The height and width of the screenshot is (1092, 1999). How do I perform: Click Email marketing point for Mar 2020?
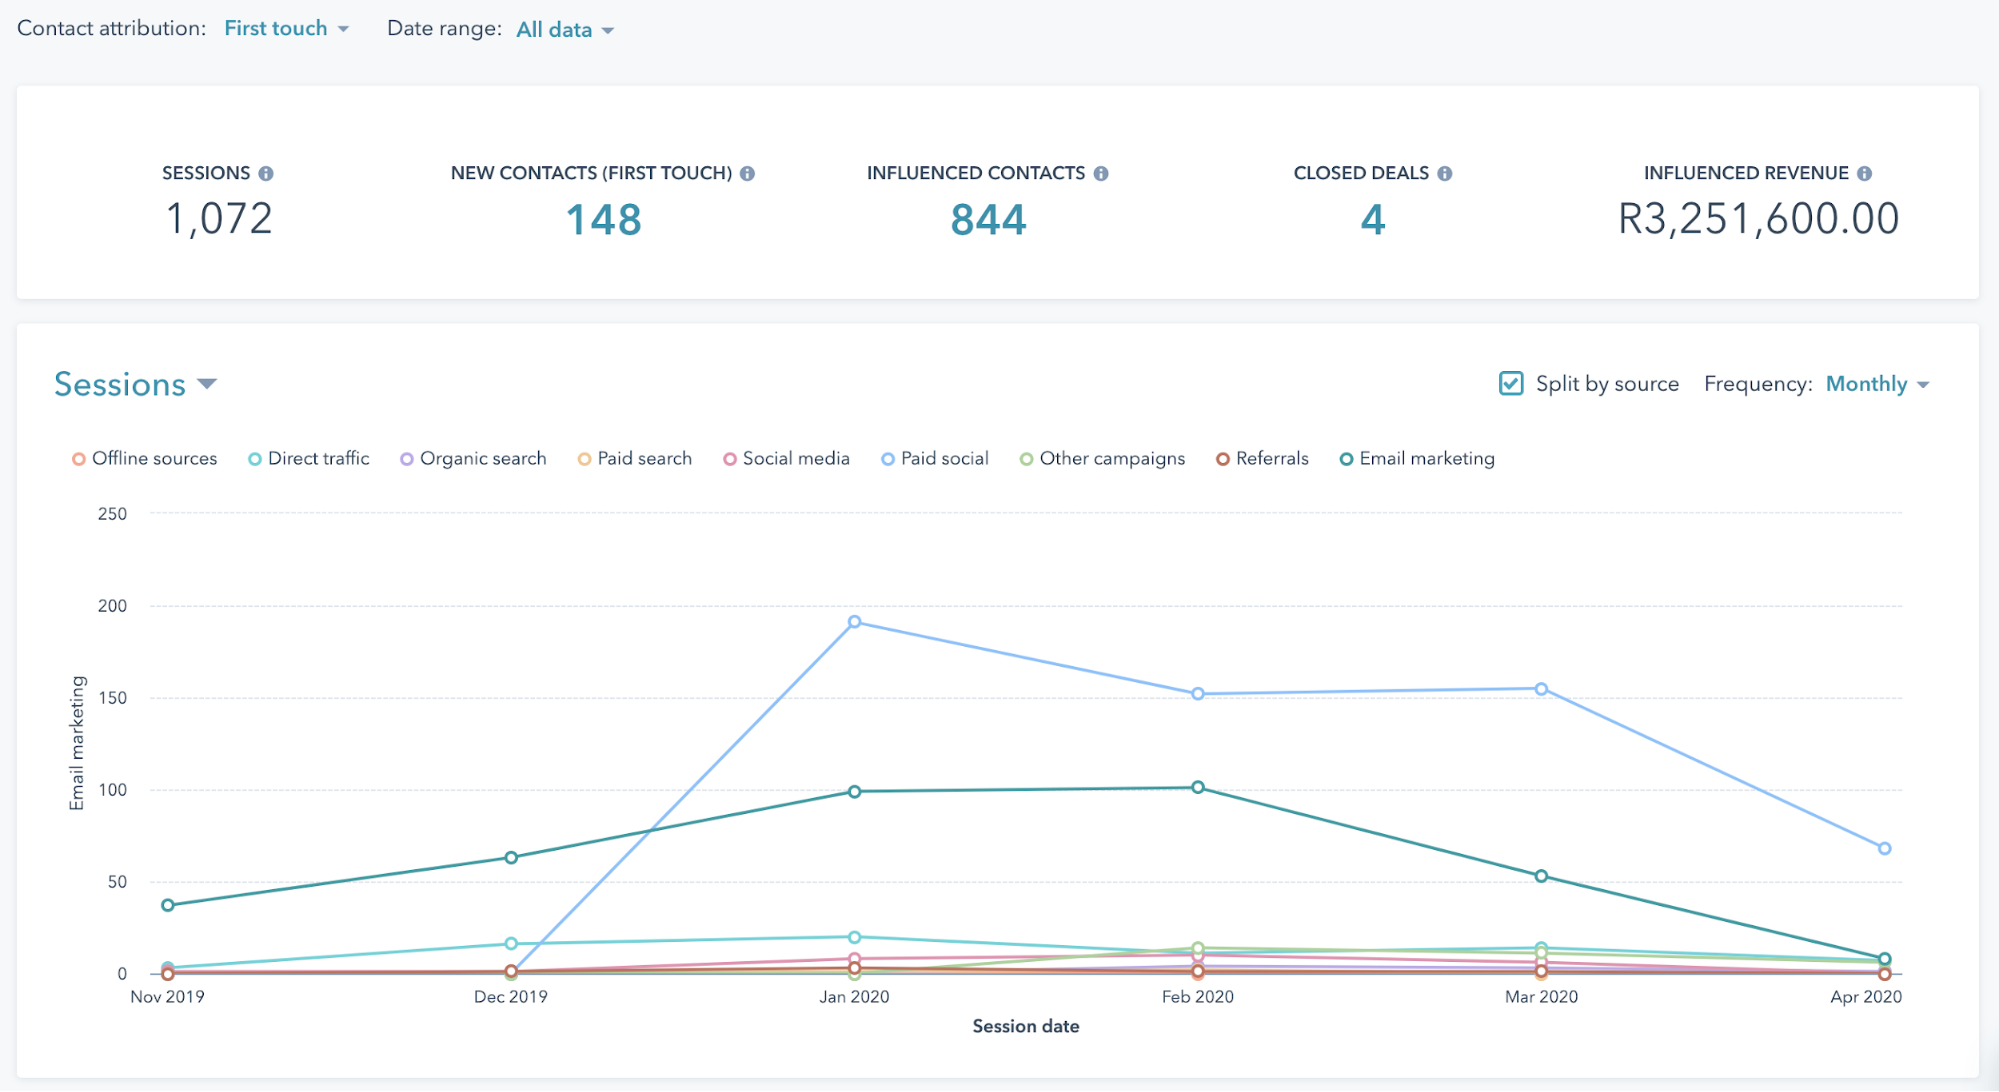point(1541,876)
